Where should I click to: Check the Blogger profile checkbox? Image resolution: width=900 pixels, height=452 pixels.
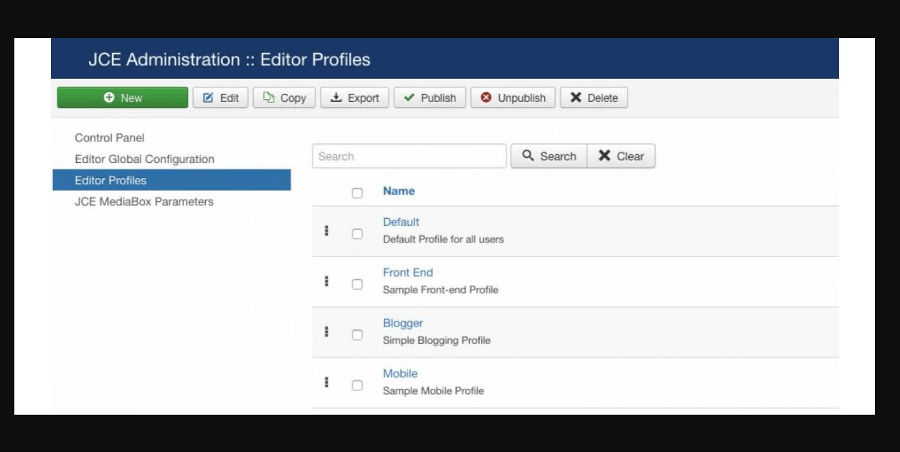[357, 335]
